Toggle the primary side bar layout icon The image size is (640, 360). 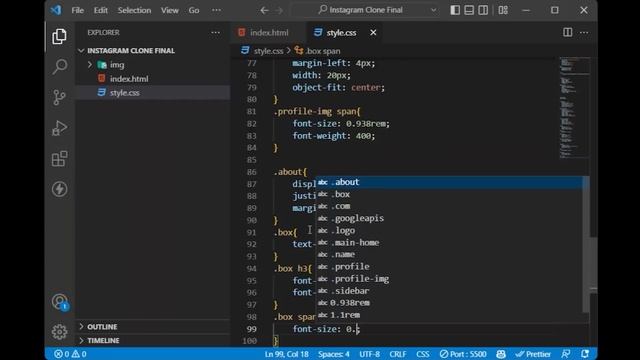click(x=455, y=10)
